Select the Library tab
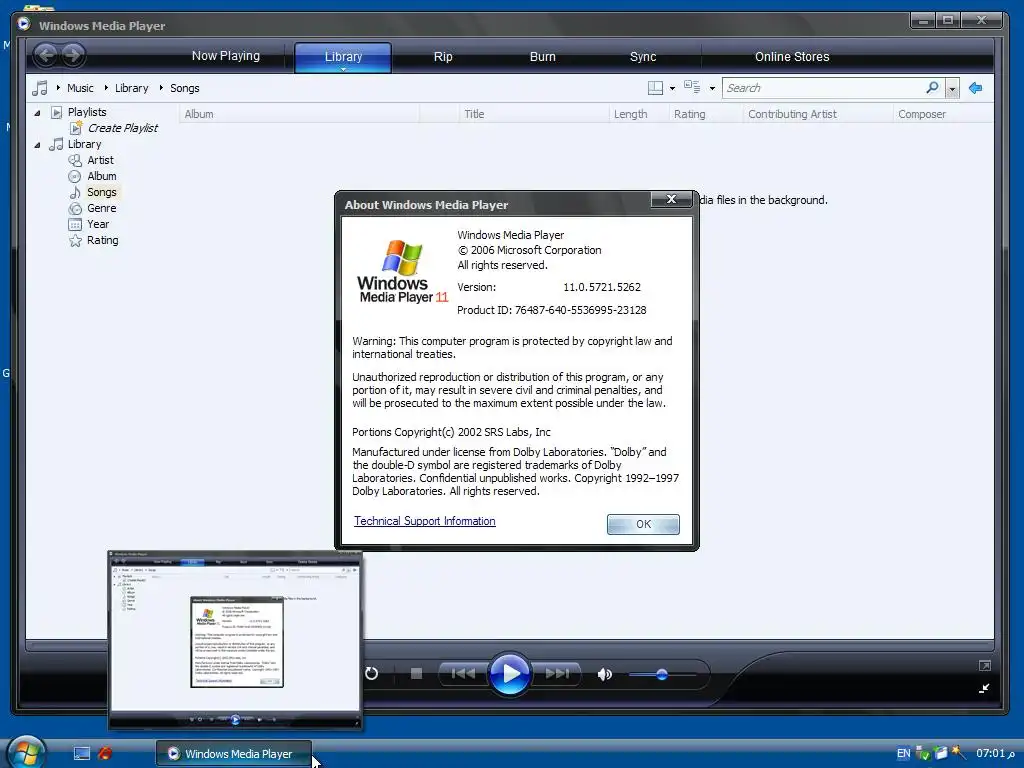The width and height of the screenshot is (1024, 768). pos(343,56)
